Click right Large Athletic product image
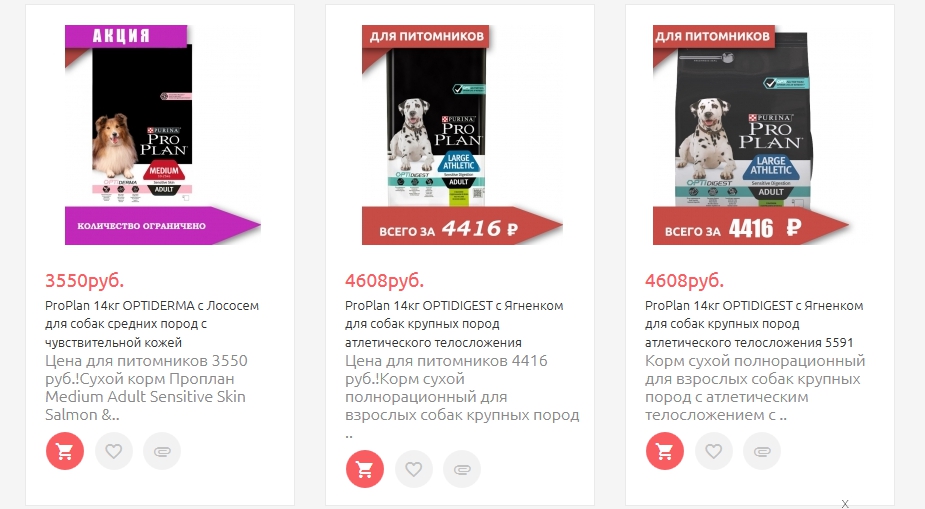The height and width of the screenshot is (509, 925). click(x=751, y=134)
